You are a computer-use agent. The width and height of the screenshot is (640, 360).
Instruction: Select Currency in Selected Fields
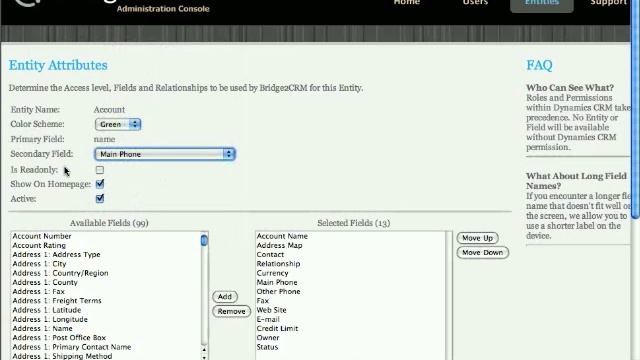pyautogui.click(x=351, y=273)
